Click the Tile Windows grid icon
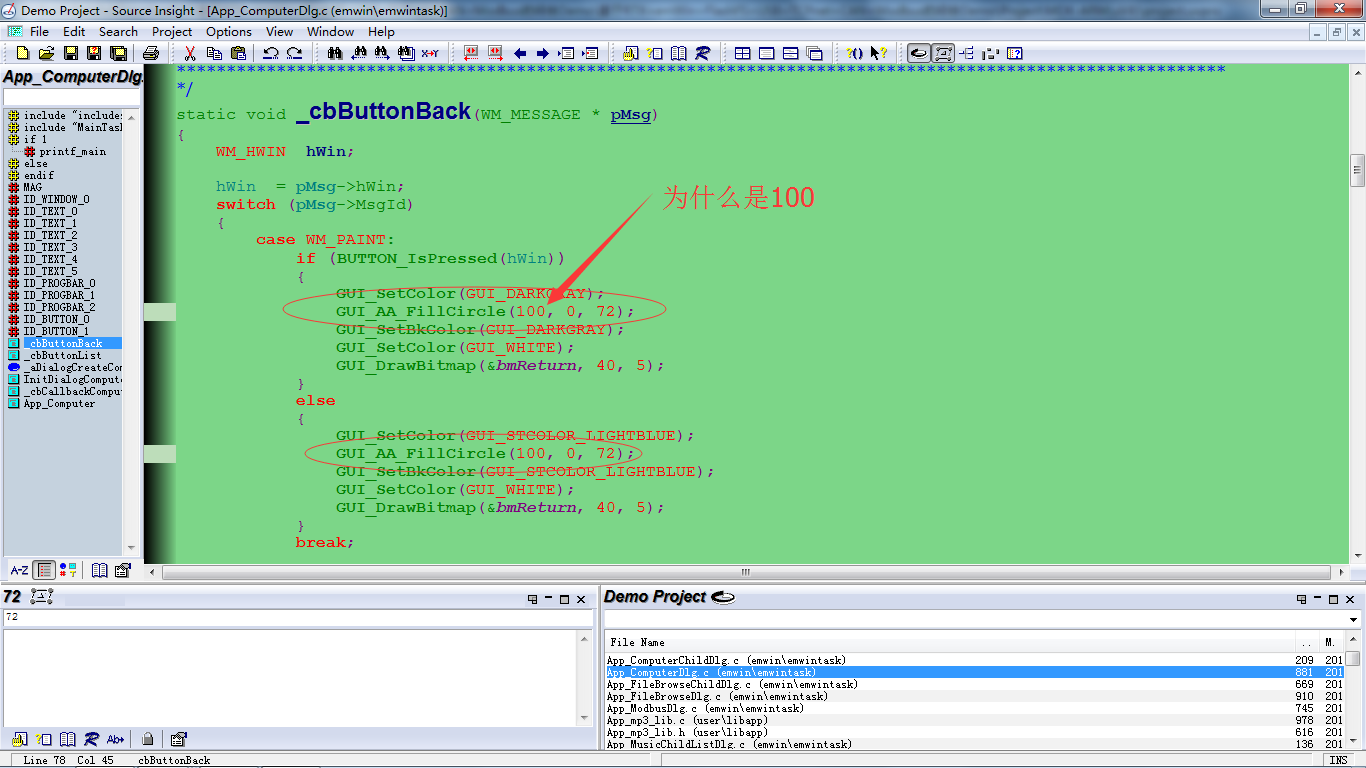 click(743, 53)
